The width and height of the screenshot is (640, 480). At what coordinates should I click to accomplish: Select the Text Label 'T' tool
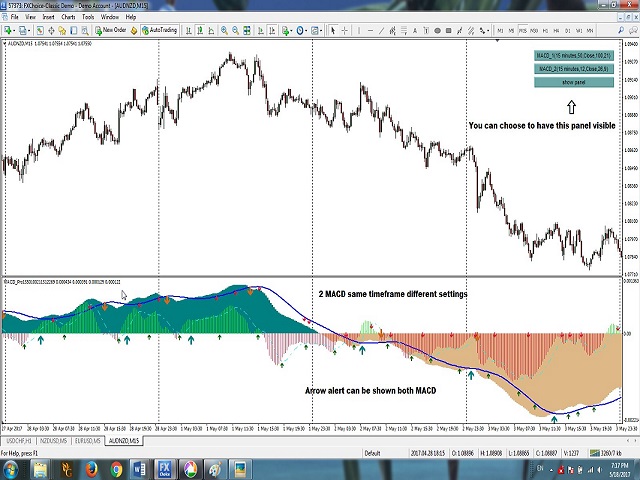(x=426, y=30)
